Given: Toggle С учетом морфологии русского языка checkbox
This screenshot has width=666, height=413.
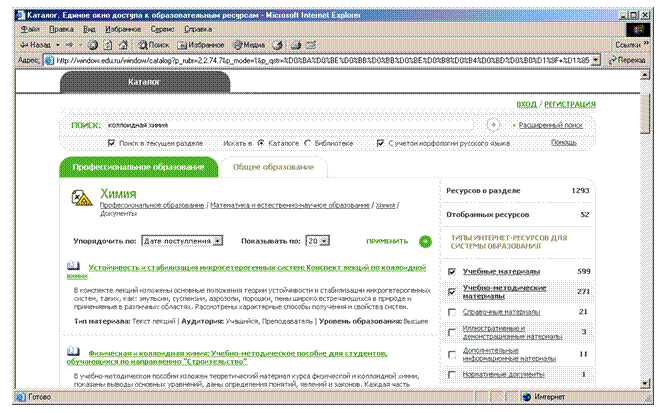Looking at the screenshot, I should tap(381, 143).
